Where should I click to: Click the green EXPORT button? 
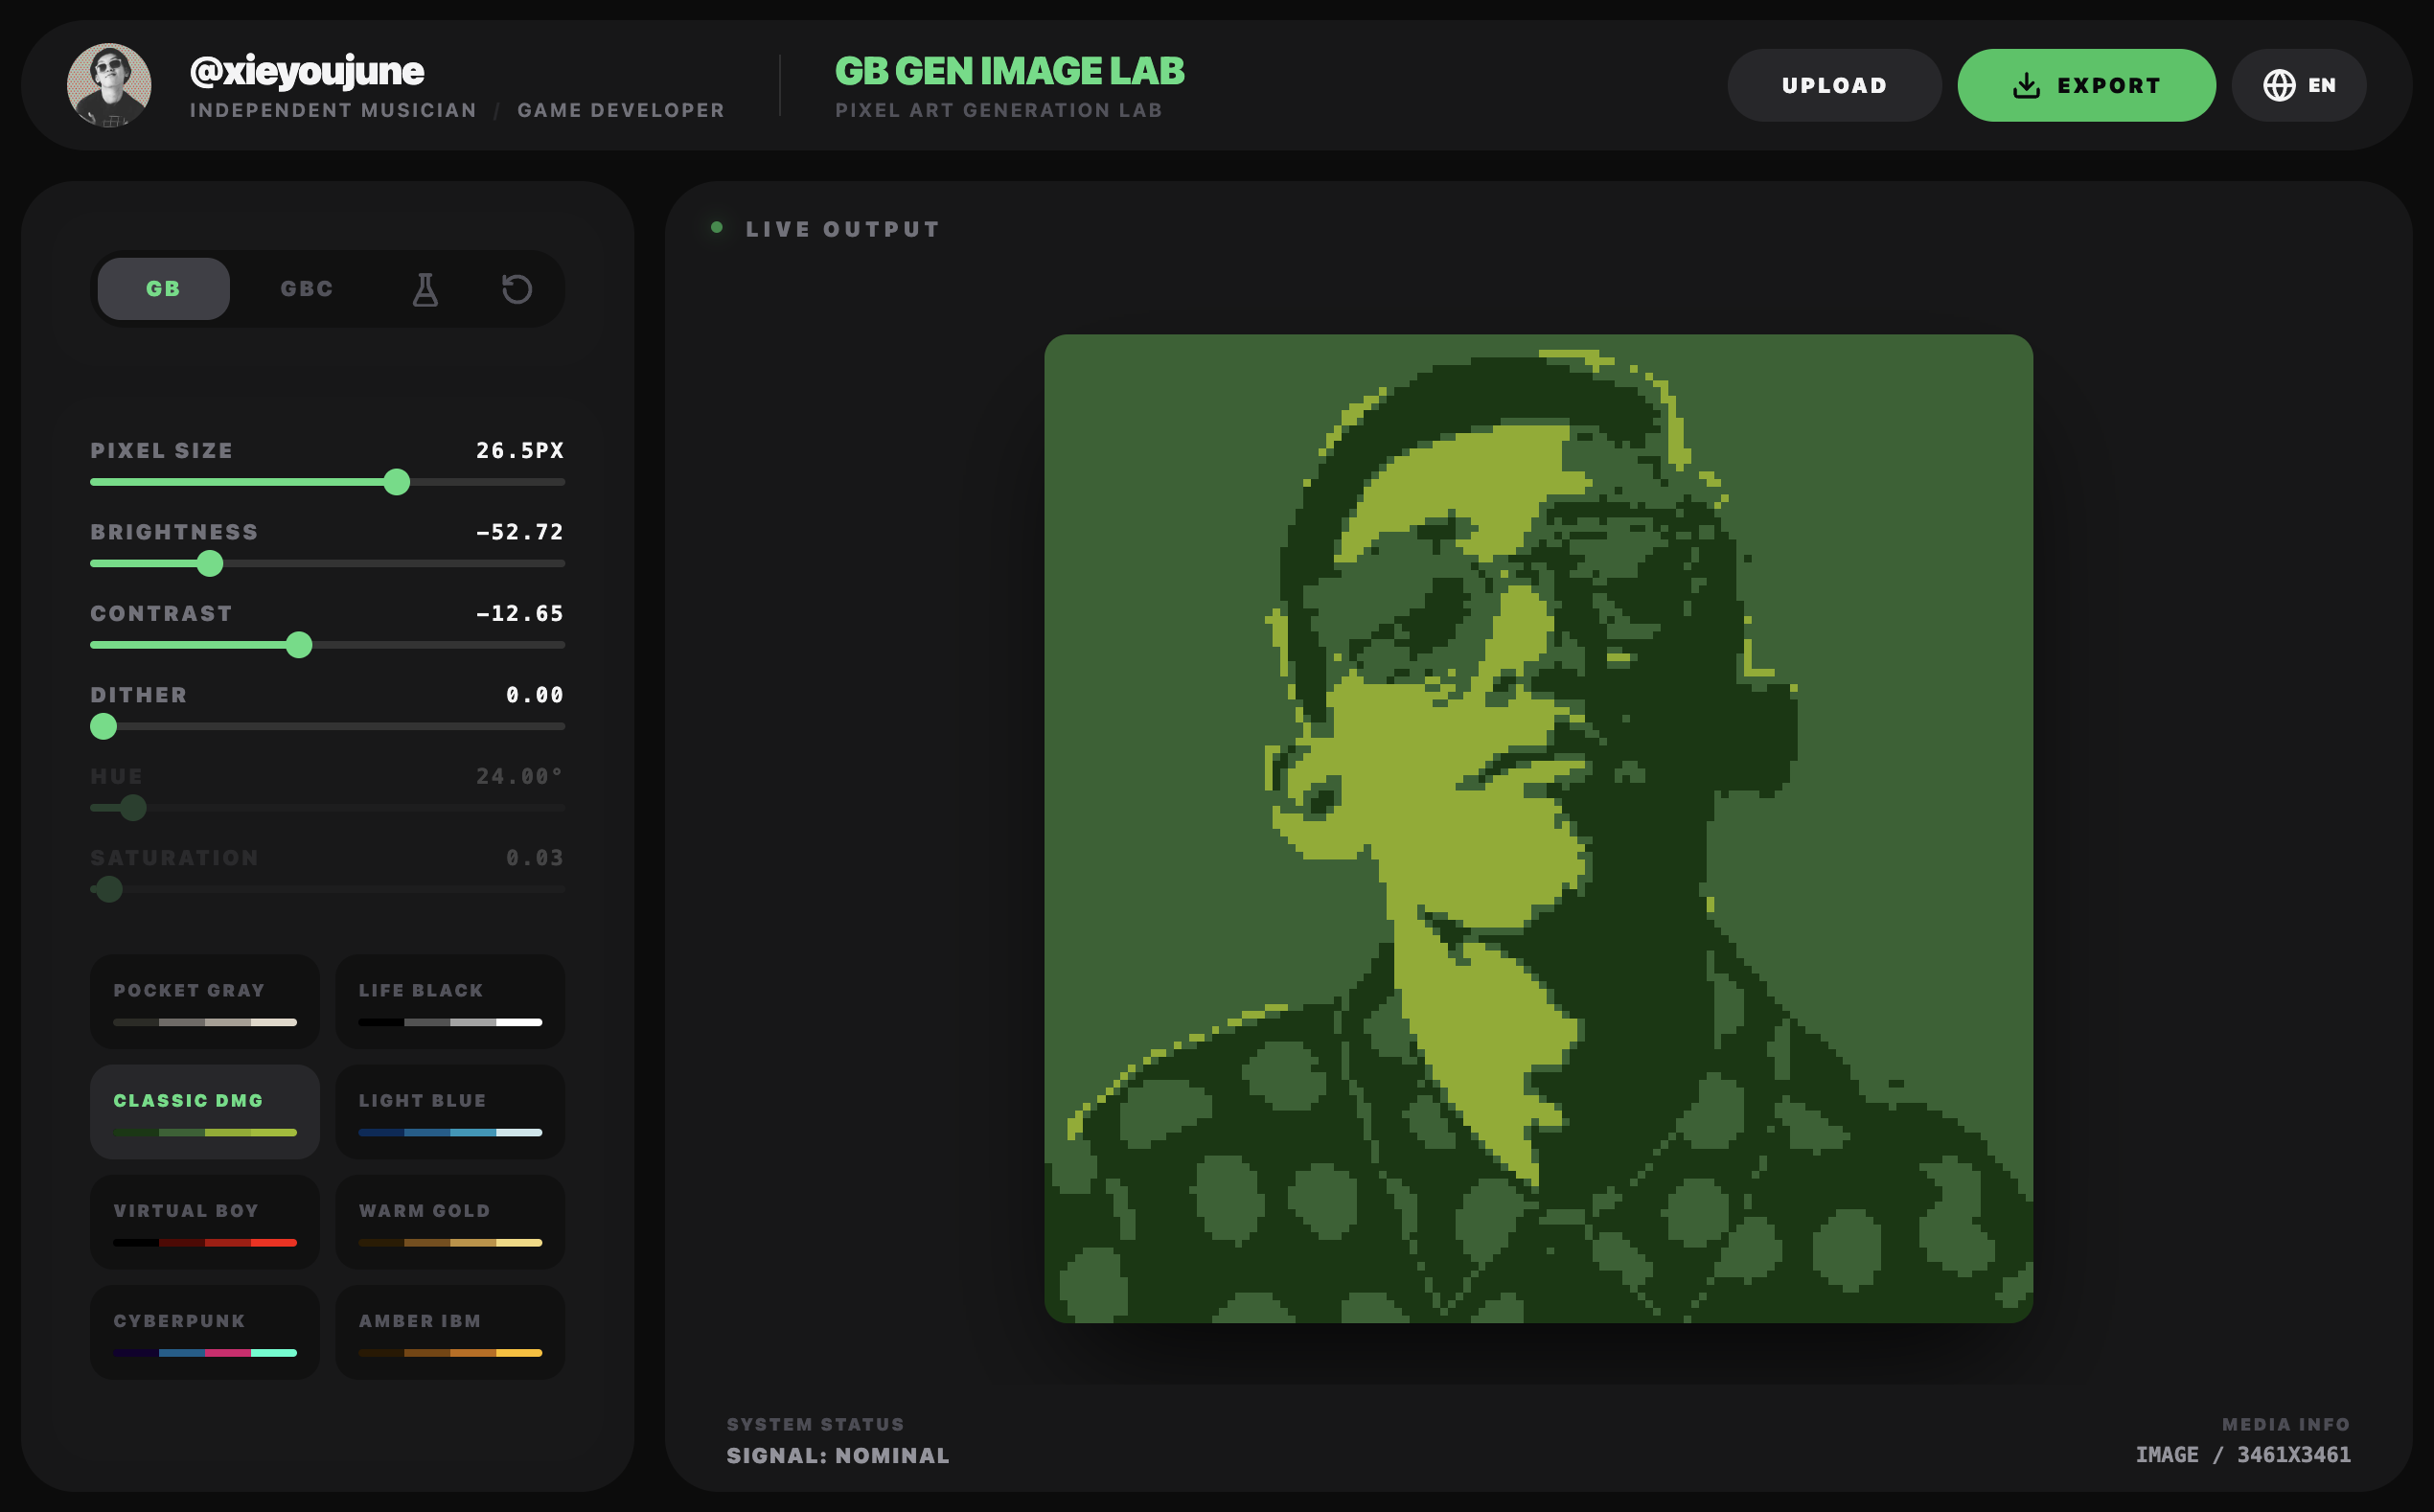click(x=2086, y=86)
